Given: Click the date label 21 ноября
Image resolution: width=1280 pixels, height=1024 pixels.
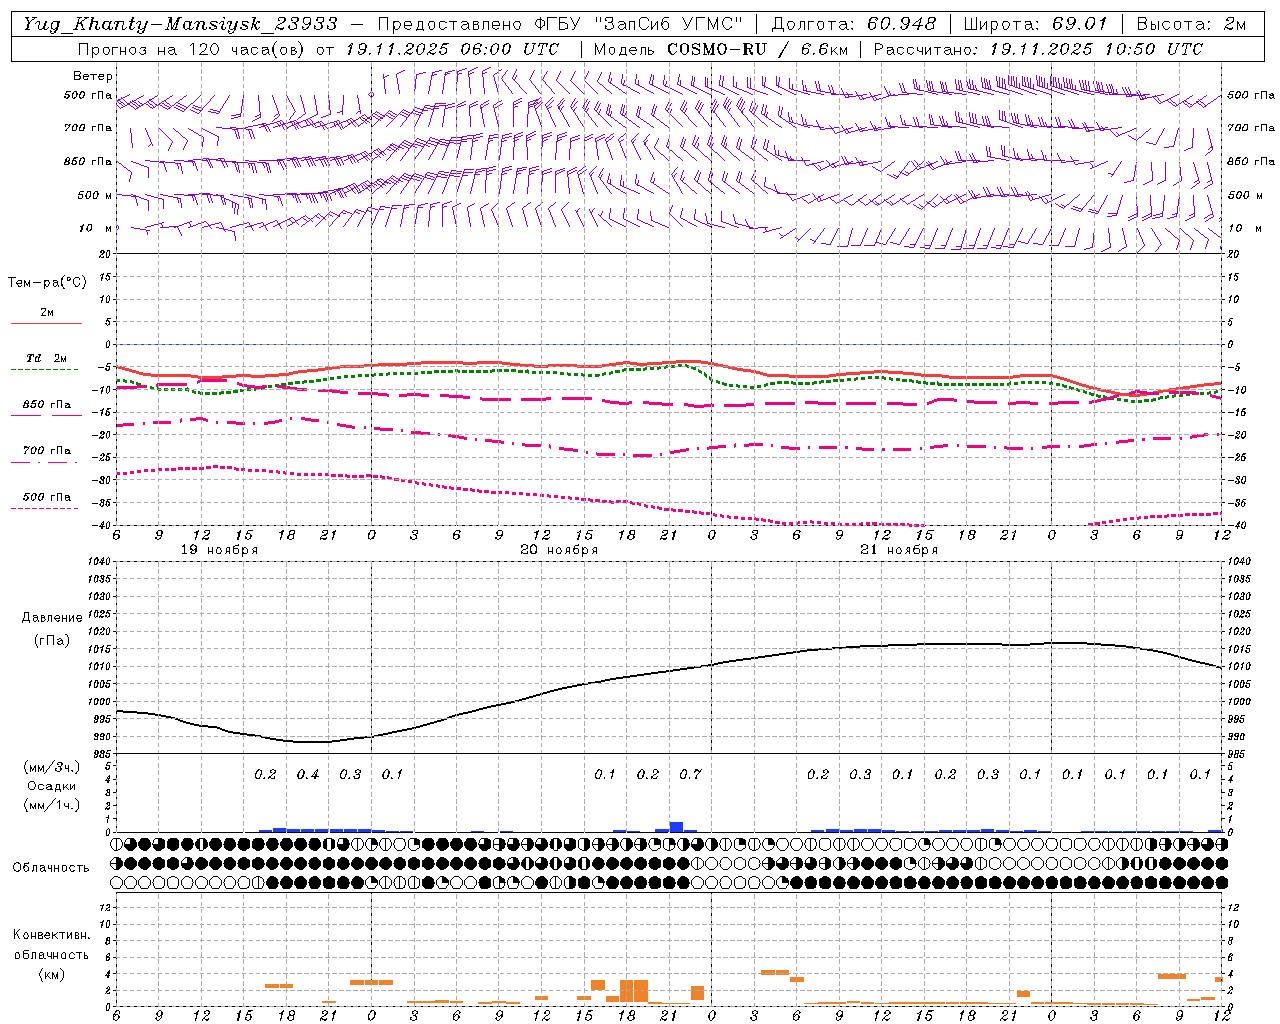Looking at the screenshot, I should pyautogui.click(x=899, y=550).
